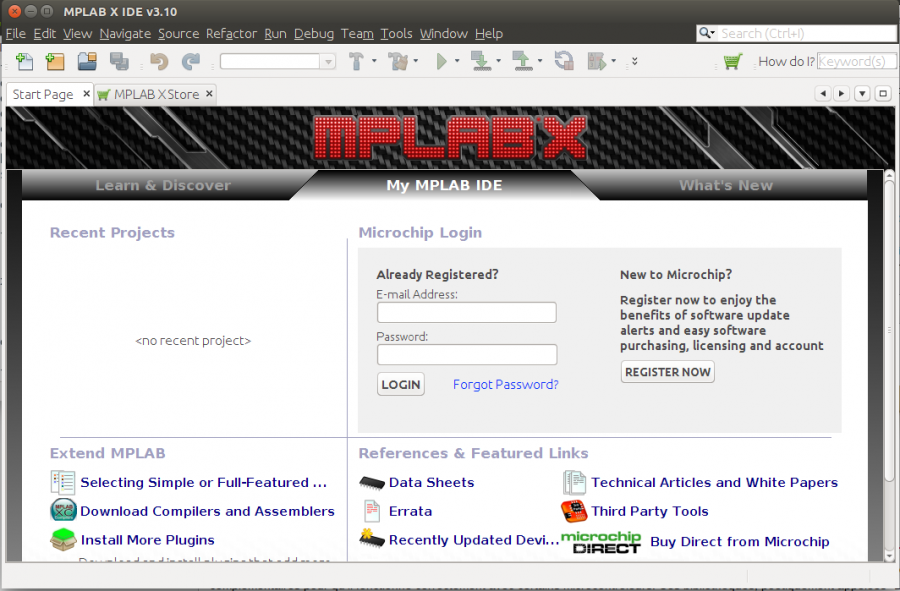
Task: Open the Forgot Password? link
Action: tap(505, 384)
